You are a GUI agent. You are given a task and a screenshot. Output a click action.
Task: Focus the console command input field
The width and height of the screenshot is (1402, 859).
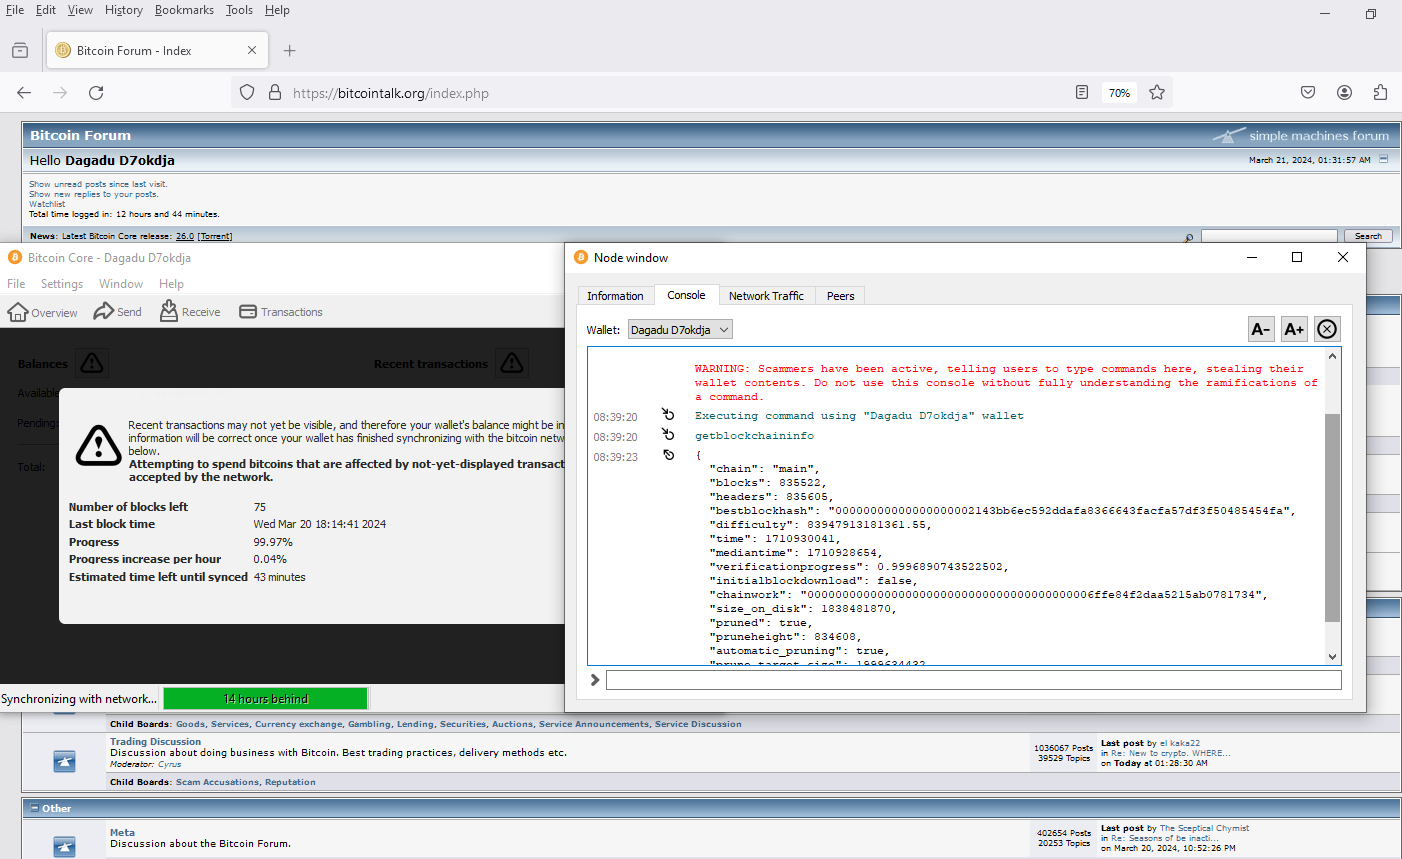click(973, 680)
